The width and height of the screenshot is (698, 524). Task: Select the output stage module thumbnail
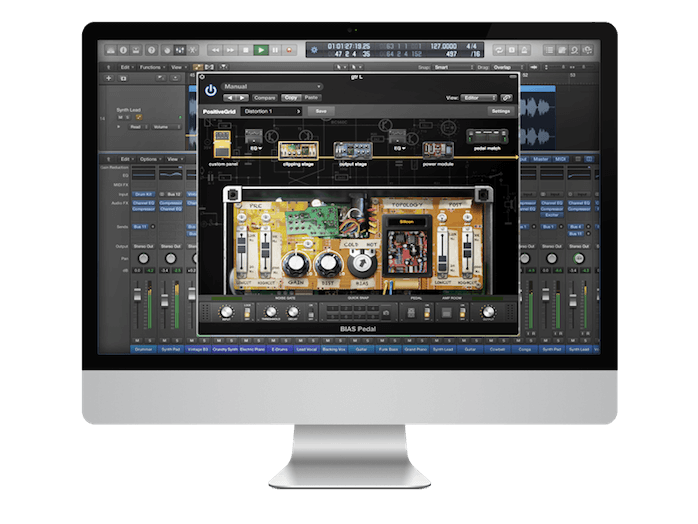point(353,150)
